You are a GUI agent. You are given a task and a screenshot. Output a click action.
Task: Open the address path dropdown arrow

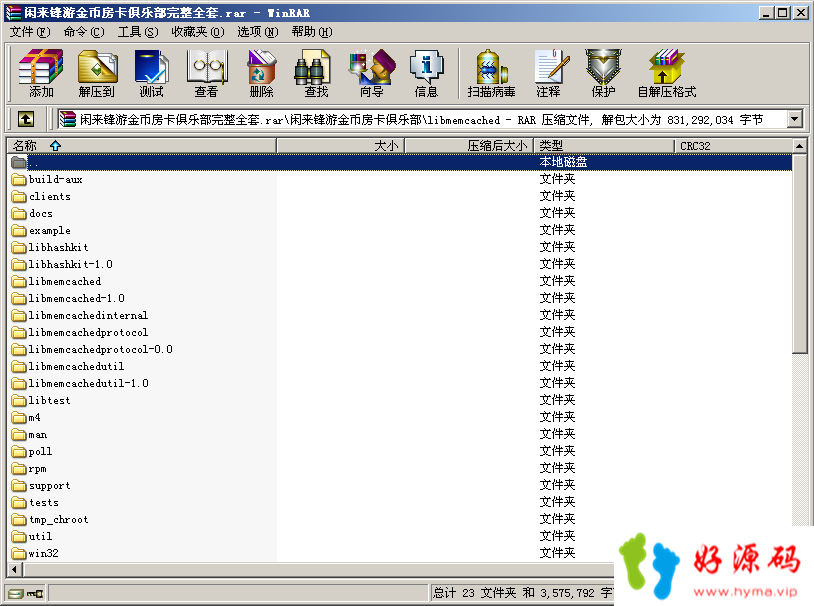tap(794, 119)
